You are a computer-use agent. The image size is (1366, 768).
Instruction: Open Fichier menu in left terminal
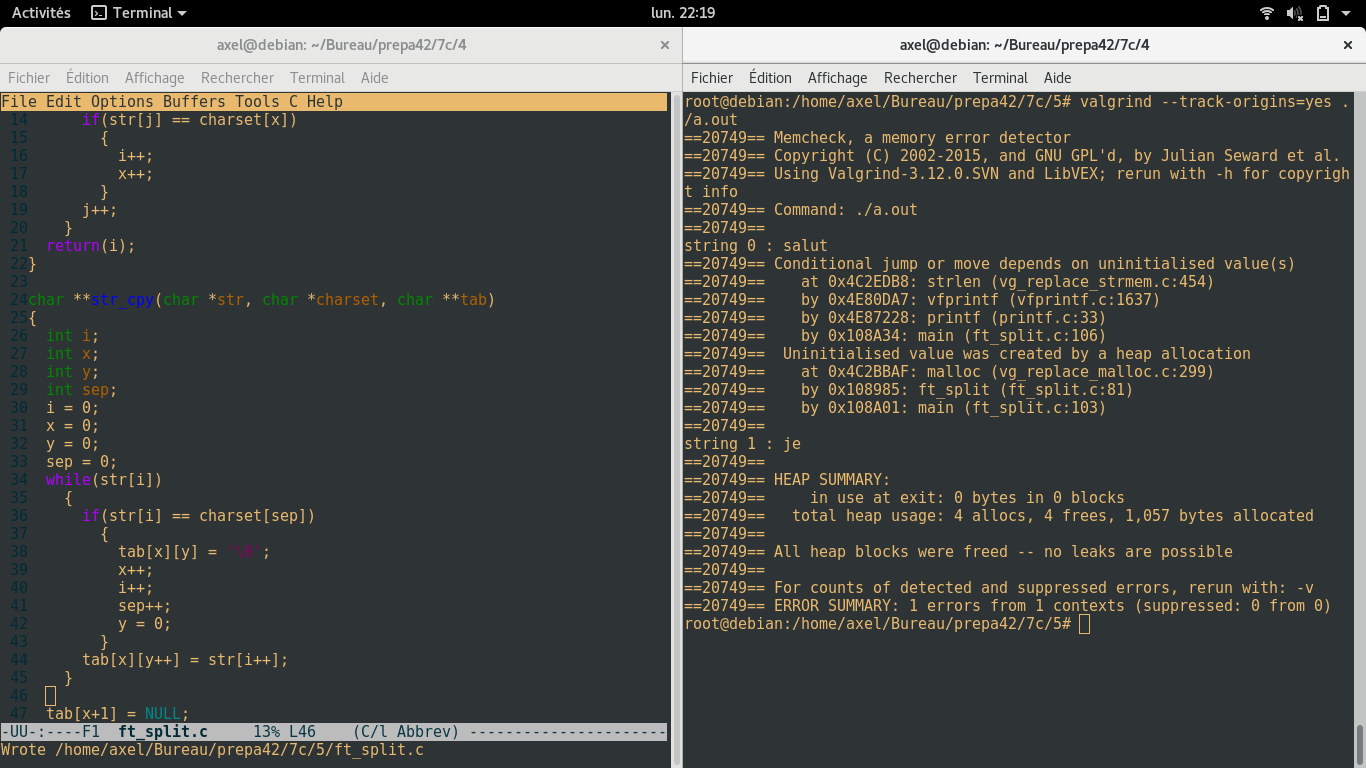pos(29,78)
